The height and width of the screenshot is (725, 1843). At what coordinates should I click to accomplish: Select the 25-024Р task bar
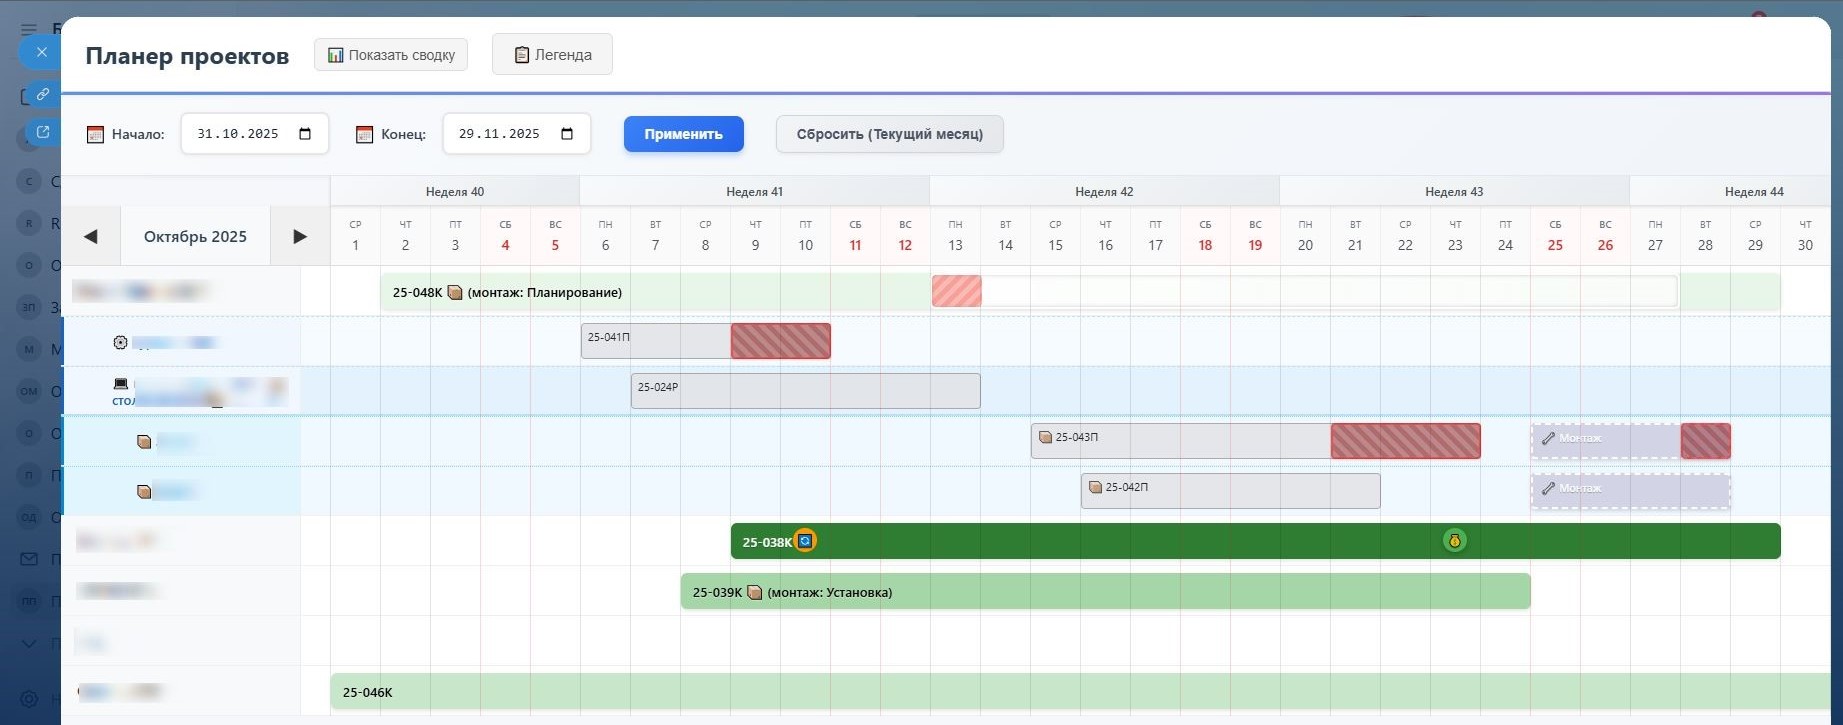(x=805, y=391)
